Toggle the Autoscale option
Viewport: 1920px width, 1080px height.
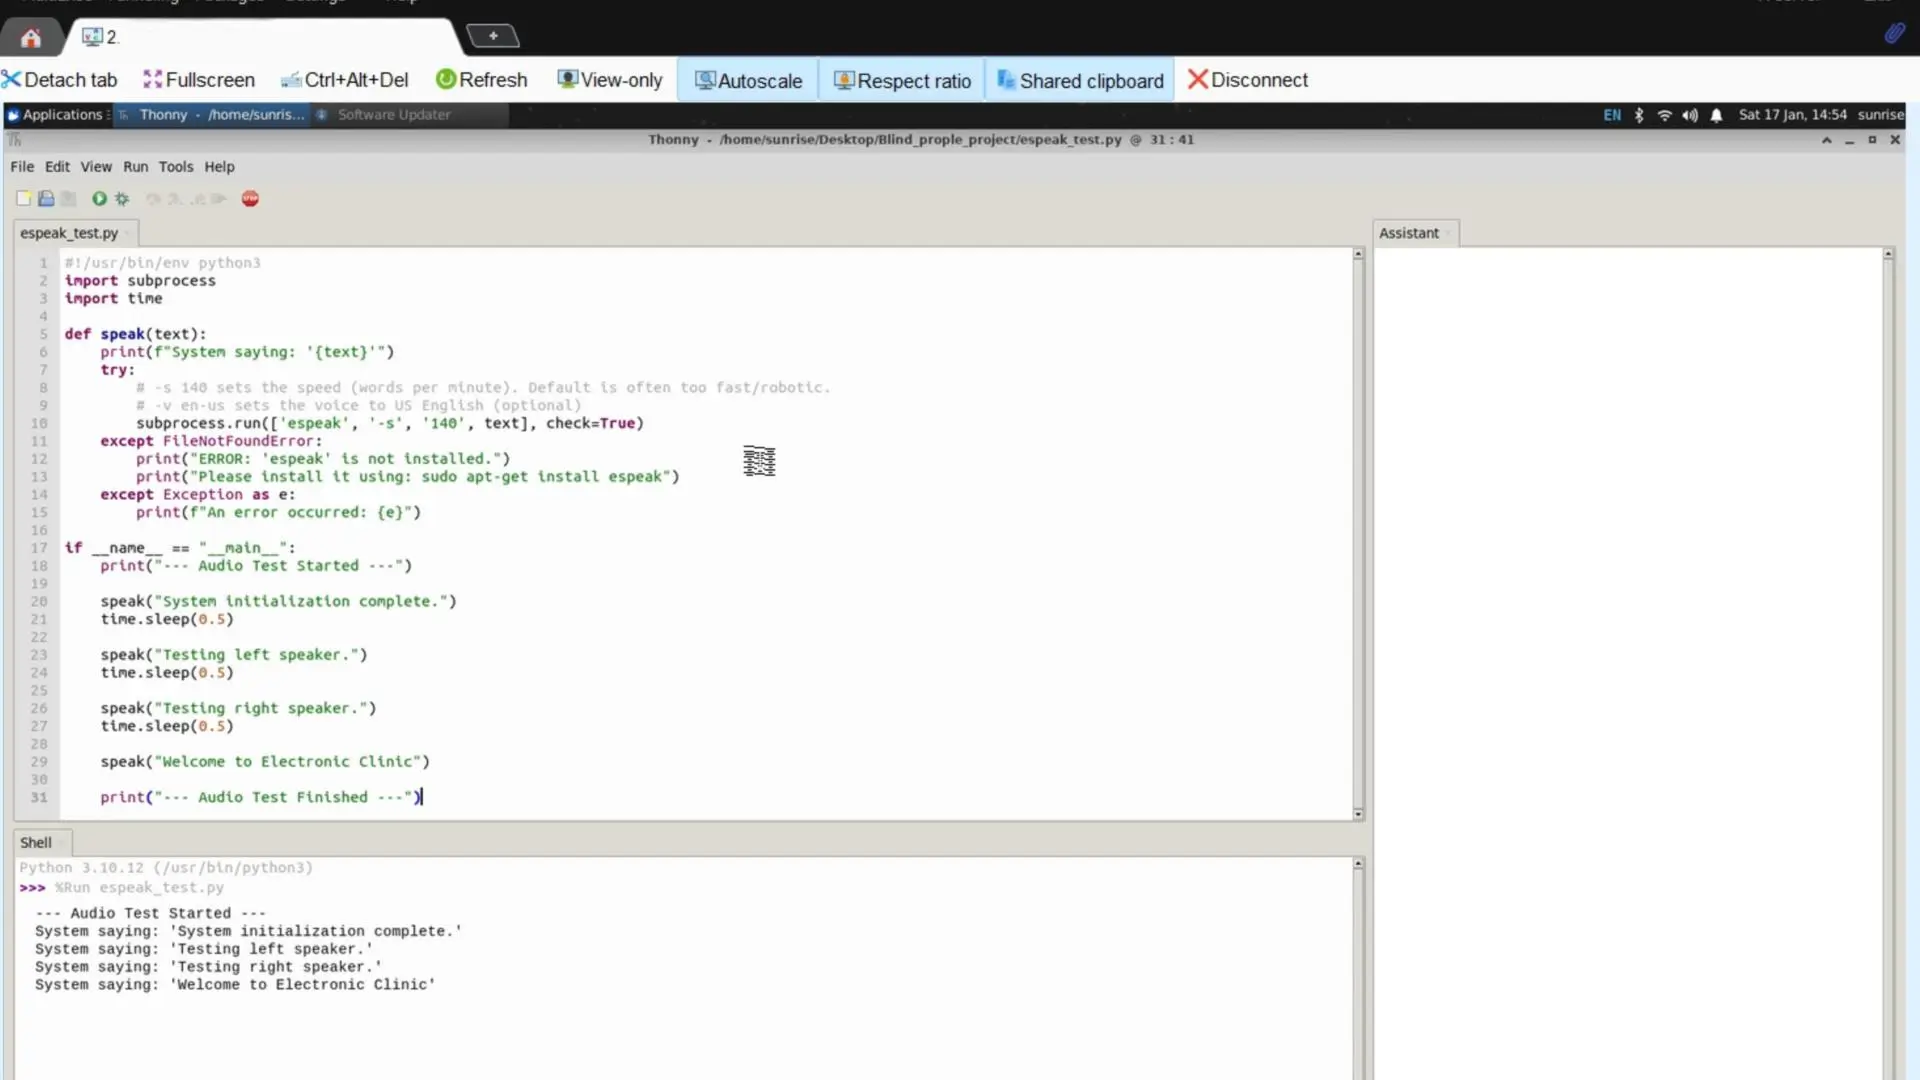[x=748, y=80]
